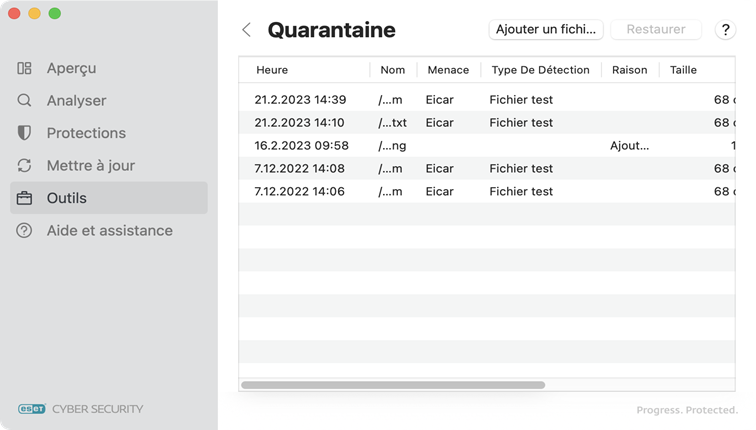This screenshot has height=430, width=756.
Task: Click the Mettre à jour refresh icon
Action: point(25,166)
